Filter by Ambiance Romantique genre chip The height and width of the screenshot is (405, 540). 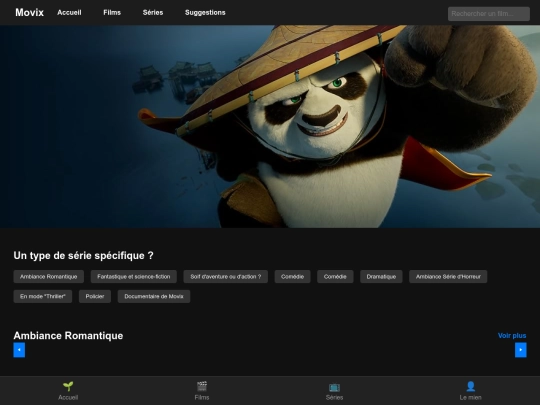49,277
